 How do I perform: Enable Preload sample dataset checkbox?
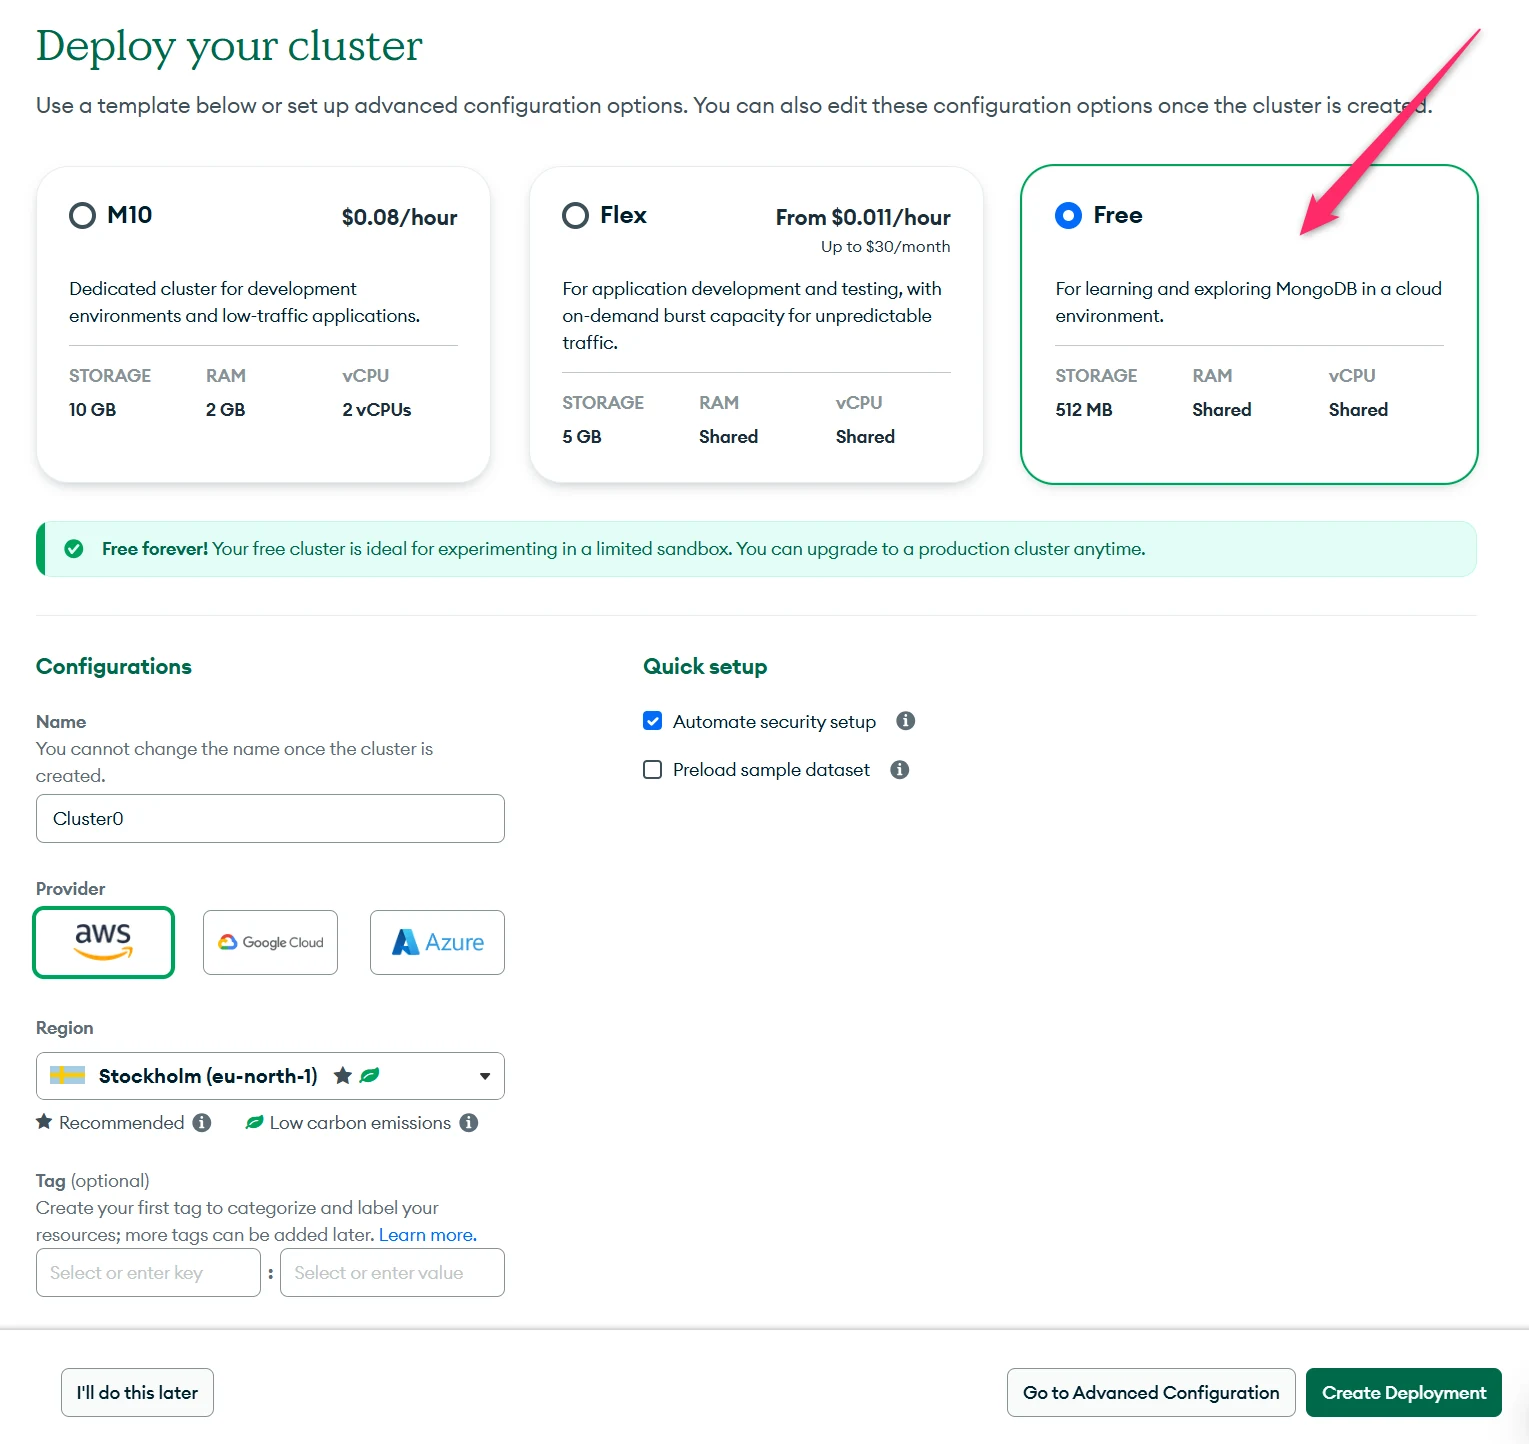tap(653, 770)
